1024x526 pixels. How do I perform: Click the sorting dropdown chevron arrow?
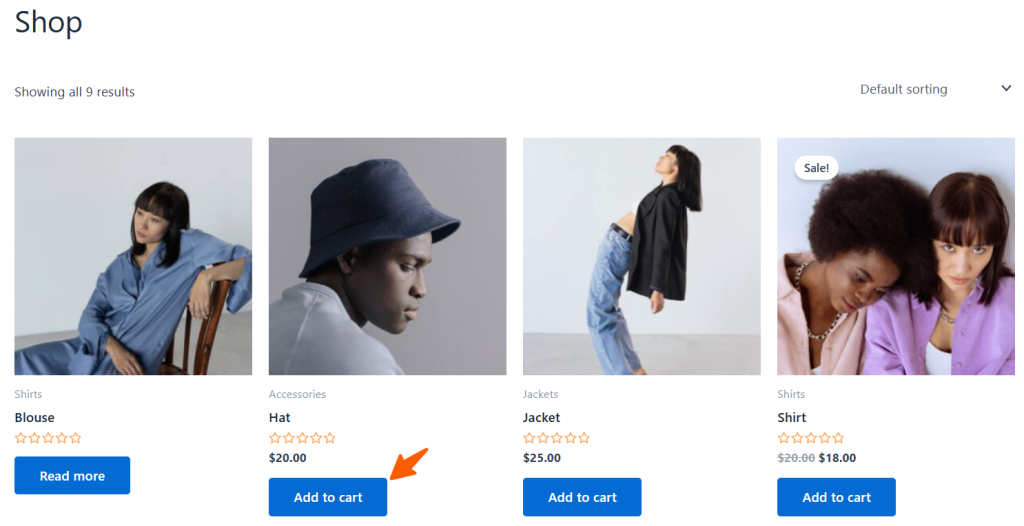[1006, 88]
